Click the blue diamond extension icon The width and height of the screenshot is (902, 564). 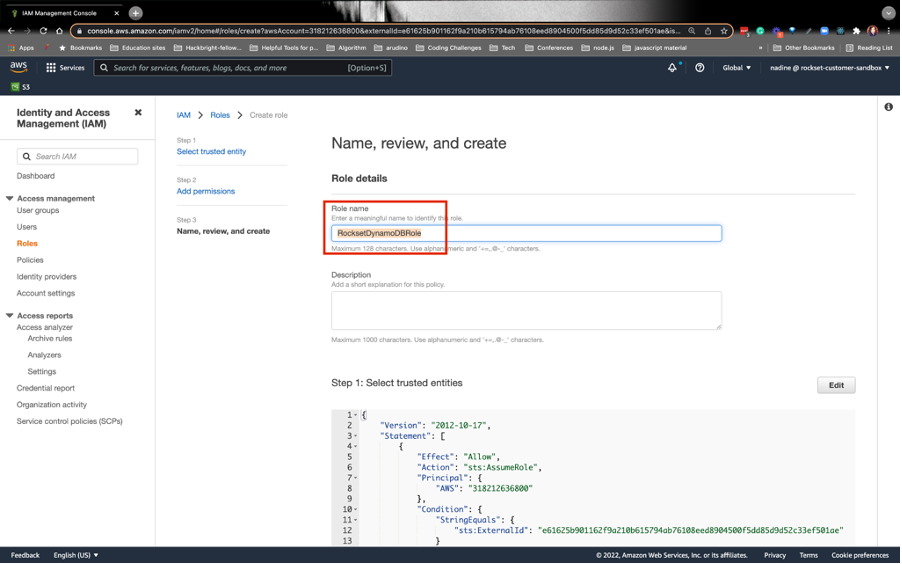pos(792,30)
